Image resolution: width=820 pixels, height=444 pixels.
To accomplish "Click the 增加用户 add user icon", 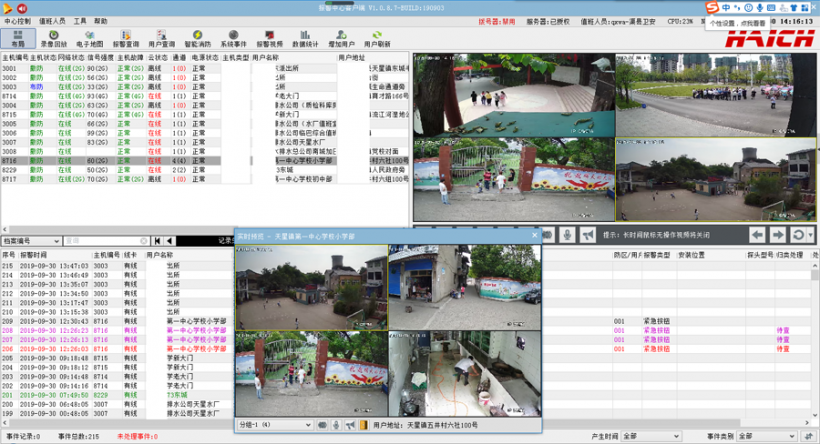I will [341, 39].
